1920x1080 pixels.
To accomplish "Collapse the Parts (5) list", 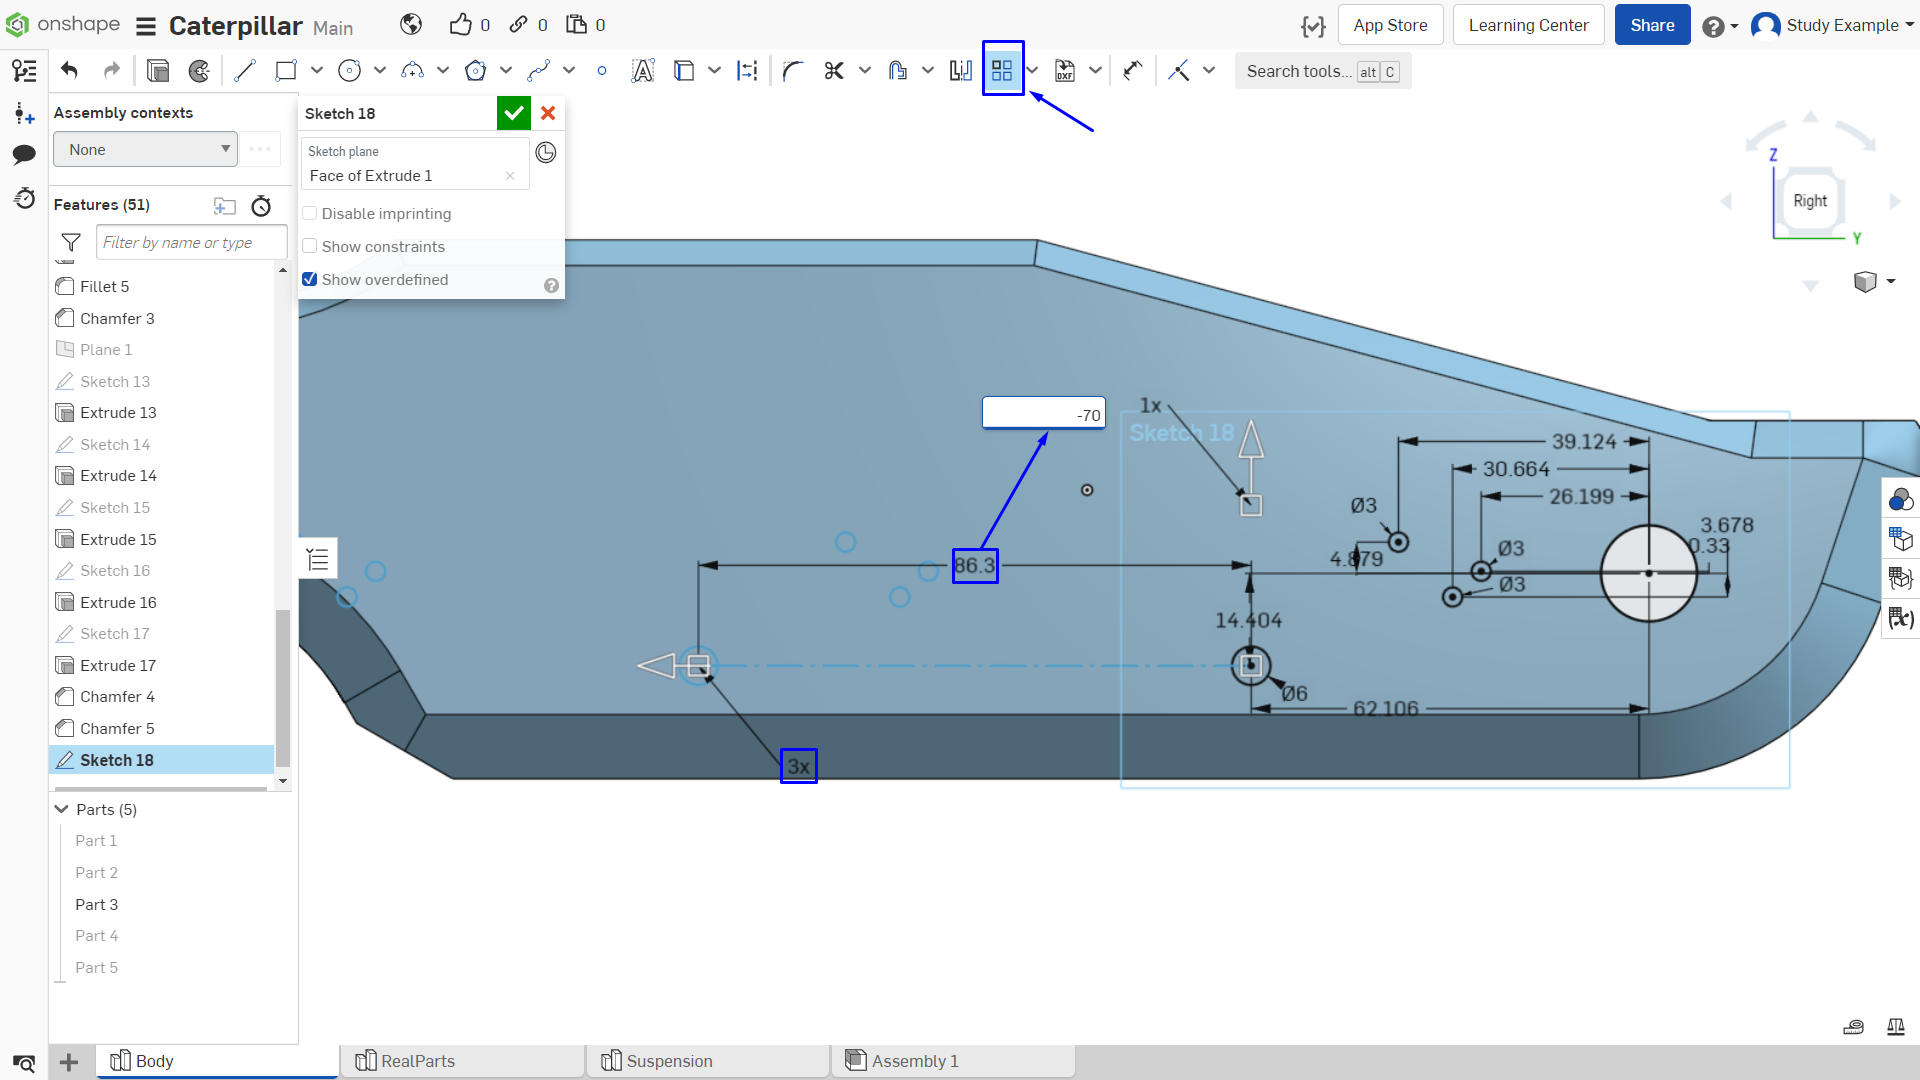I will 62,809.
